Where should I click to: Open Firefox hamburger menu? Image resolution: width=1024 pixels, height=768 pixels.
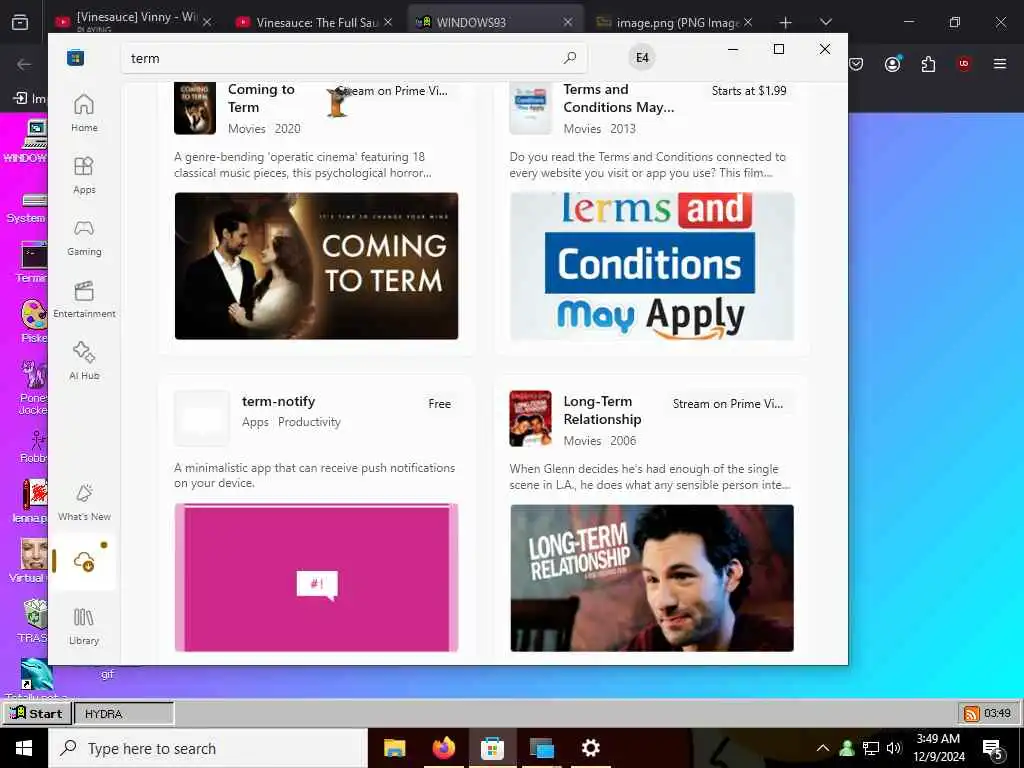pyautogui.click(x=1000, y=64)
